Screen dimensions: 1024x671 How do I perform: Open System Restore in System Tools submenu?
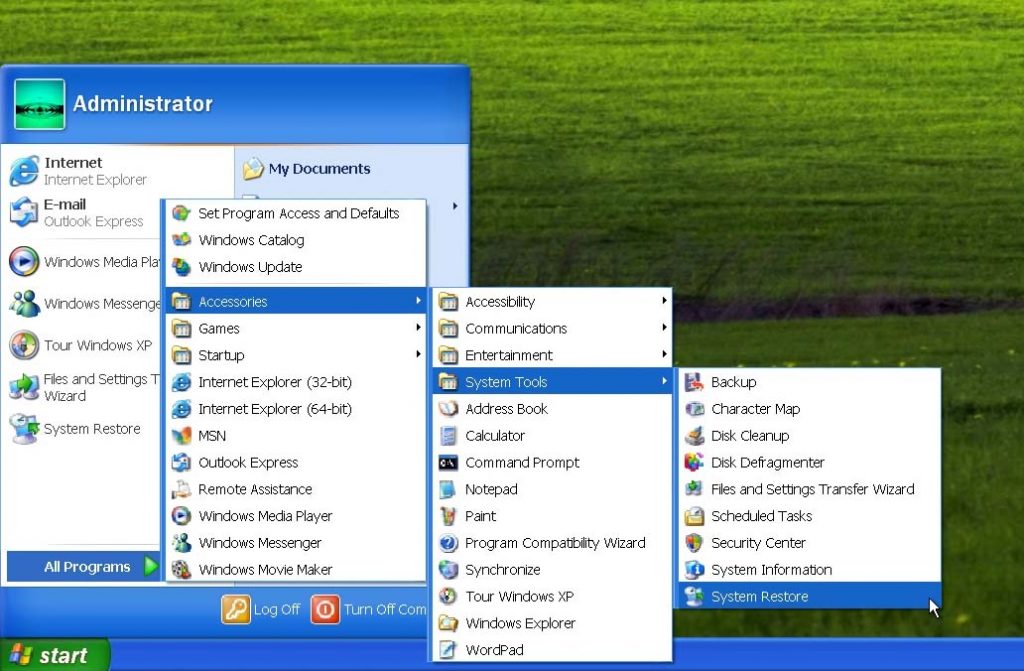(x=809, y=596)
